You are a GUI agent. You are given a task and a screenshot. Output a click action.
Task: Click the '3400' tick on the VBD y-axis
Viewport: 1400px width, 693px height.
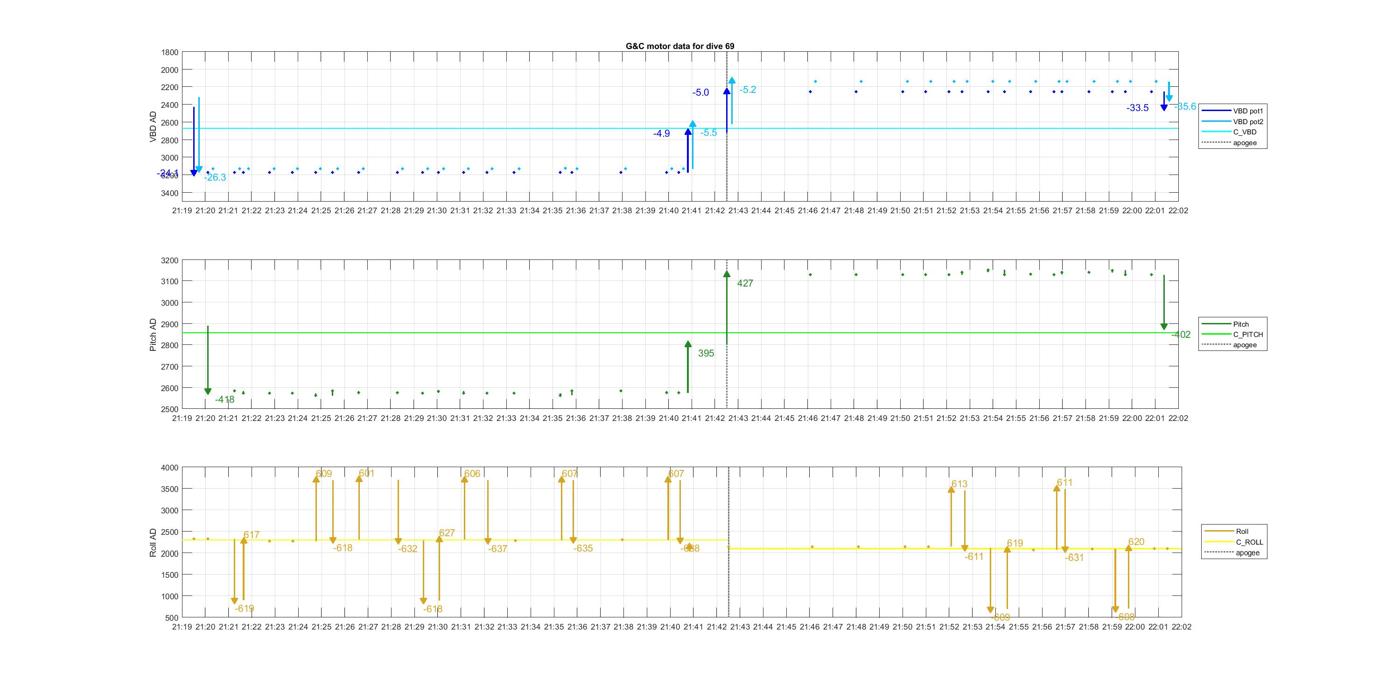pyautogui.click(x=170, y=193)
